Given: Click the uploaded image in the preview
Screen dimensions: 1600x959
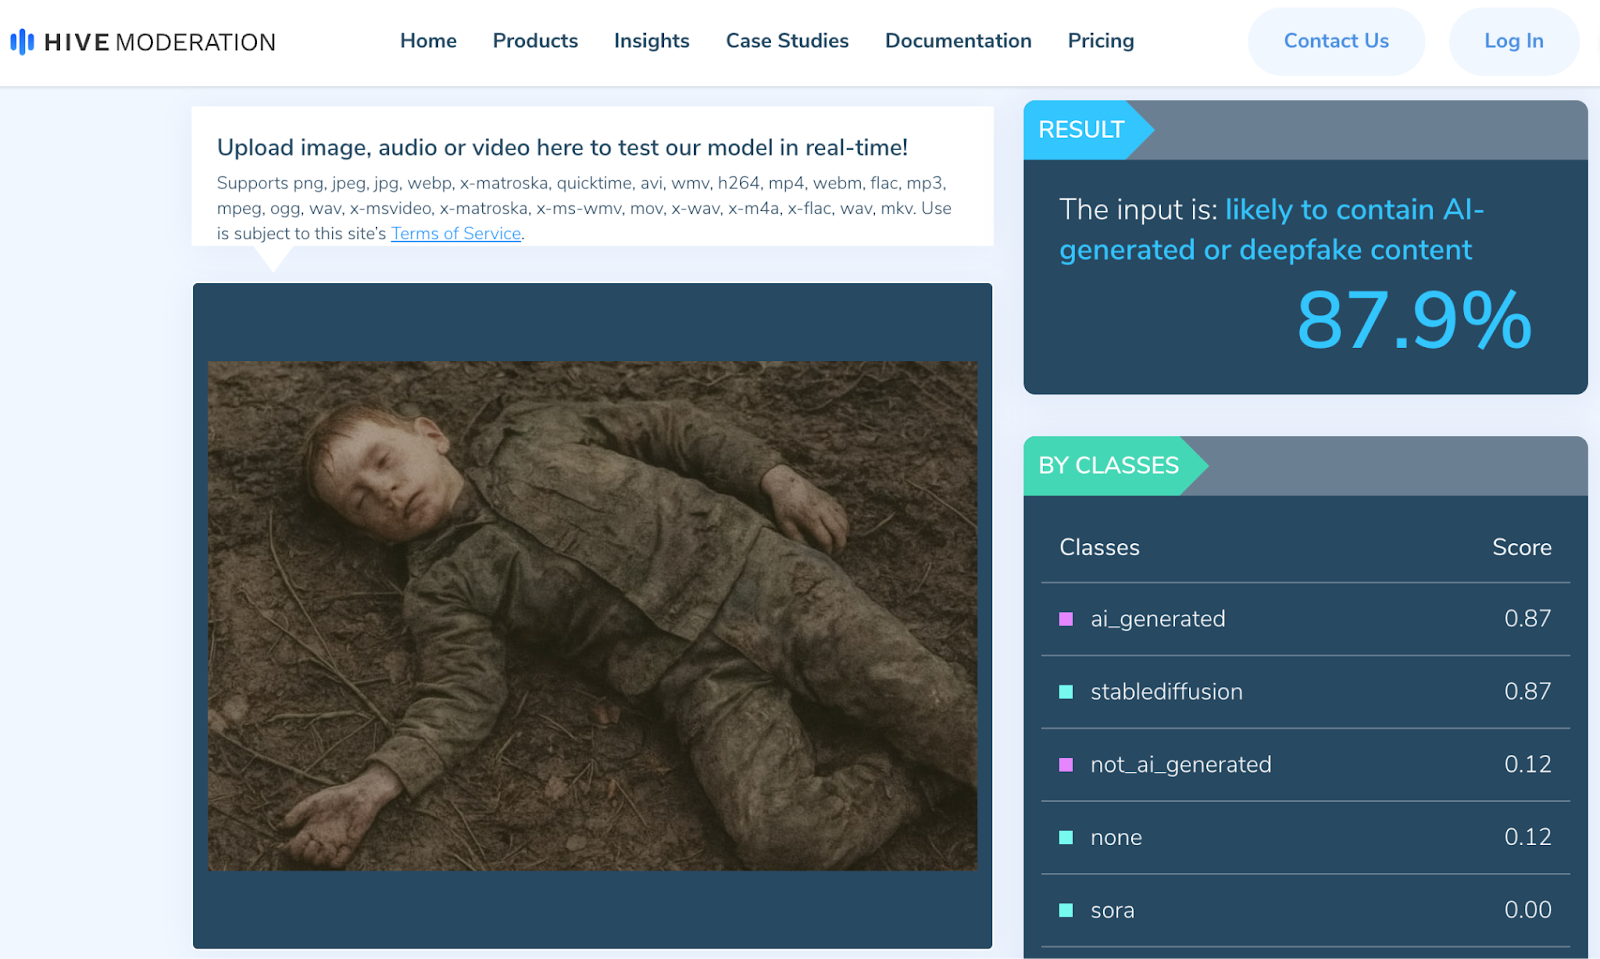Looking at the screenshot, I should pyautogui.click(x=592, y=615).
